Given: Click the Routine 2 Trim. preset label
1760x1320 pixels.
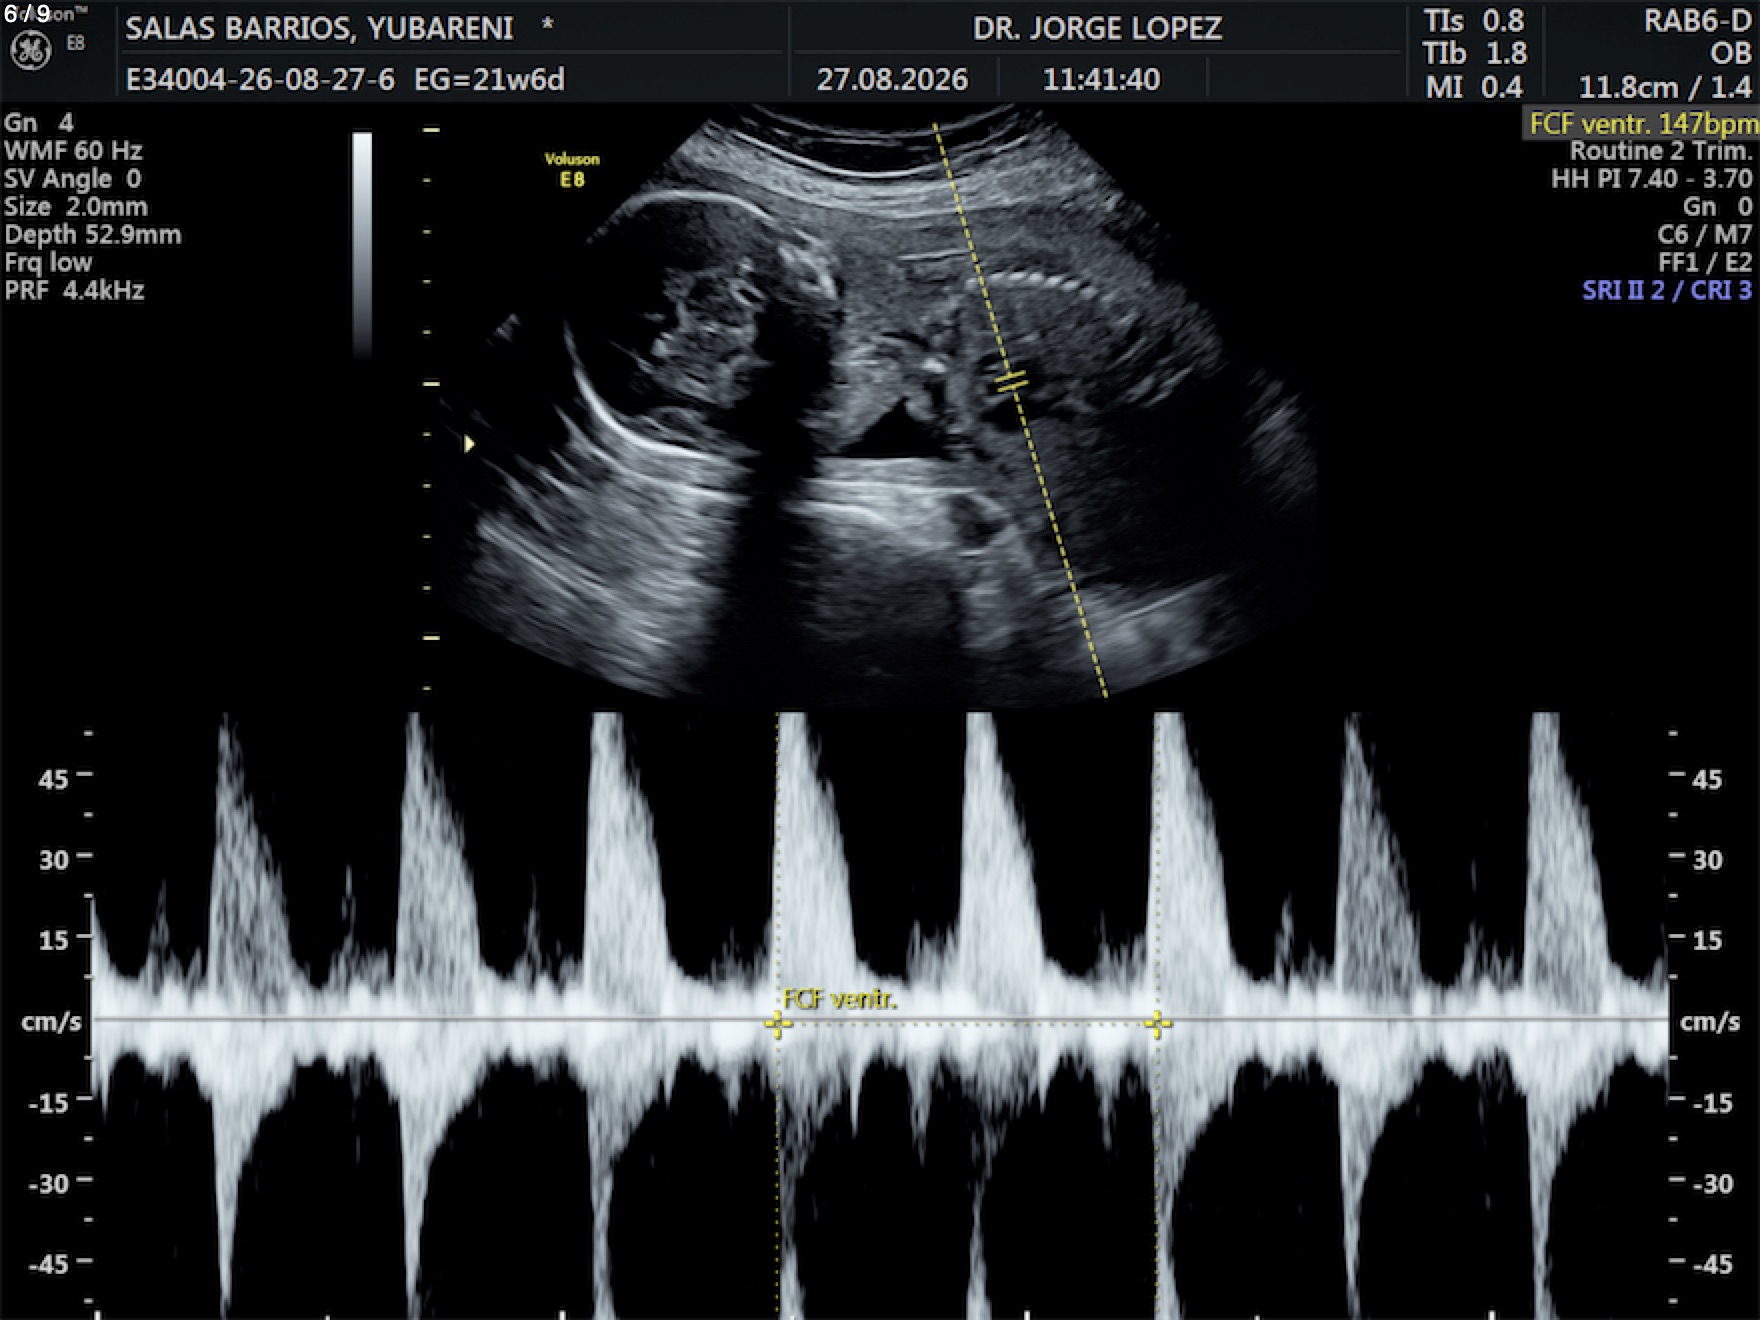Looking at the screenshot, I should [x=1661, y=151].
